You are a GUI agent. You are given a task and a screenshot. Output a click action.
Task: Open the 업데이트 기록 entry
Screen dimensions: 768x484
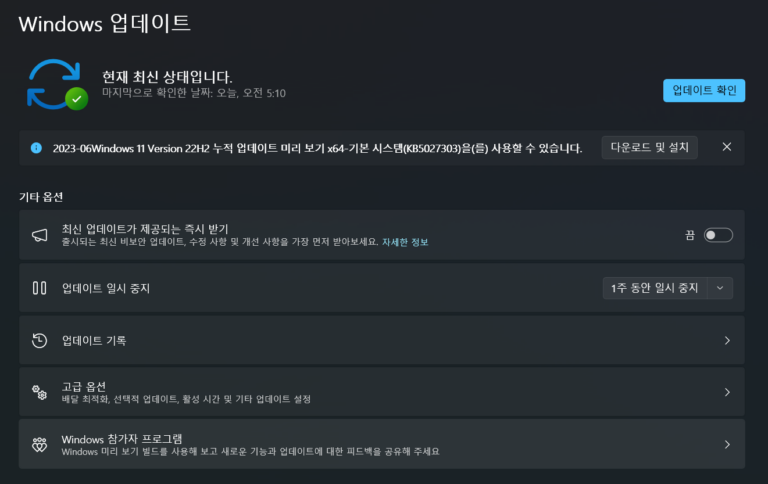pyautogui.click(x=382, y=340)
